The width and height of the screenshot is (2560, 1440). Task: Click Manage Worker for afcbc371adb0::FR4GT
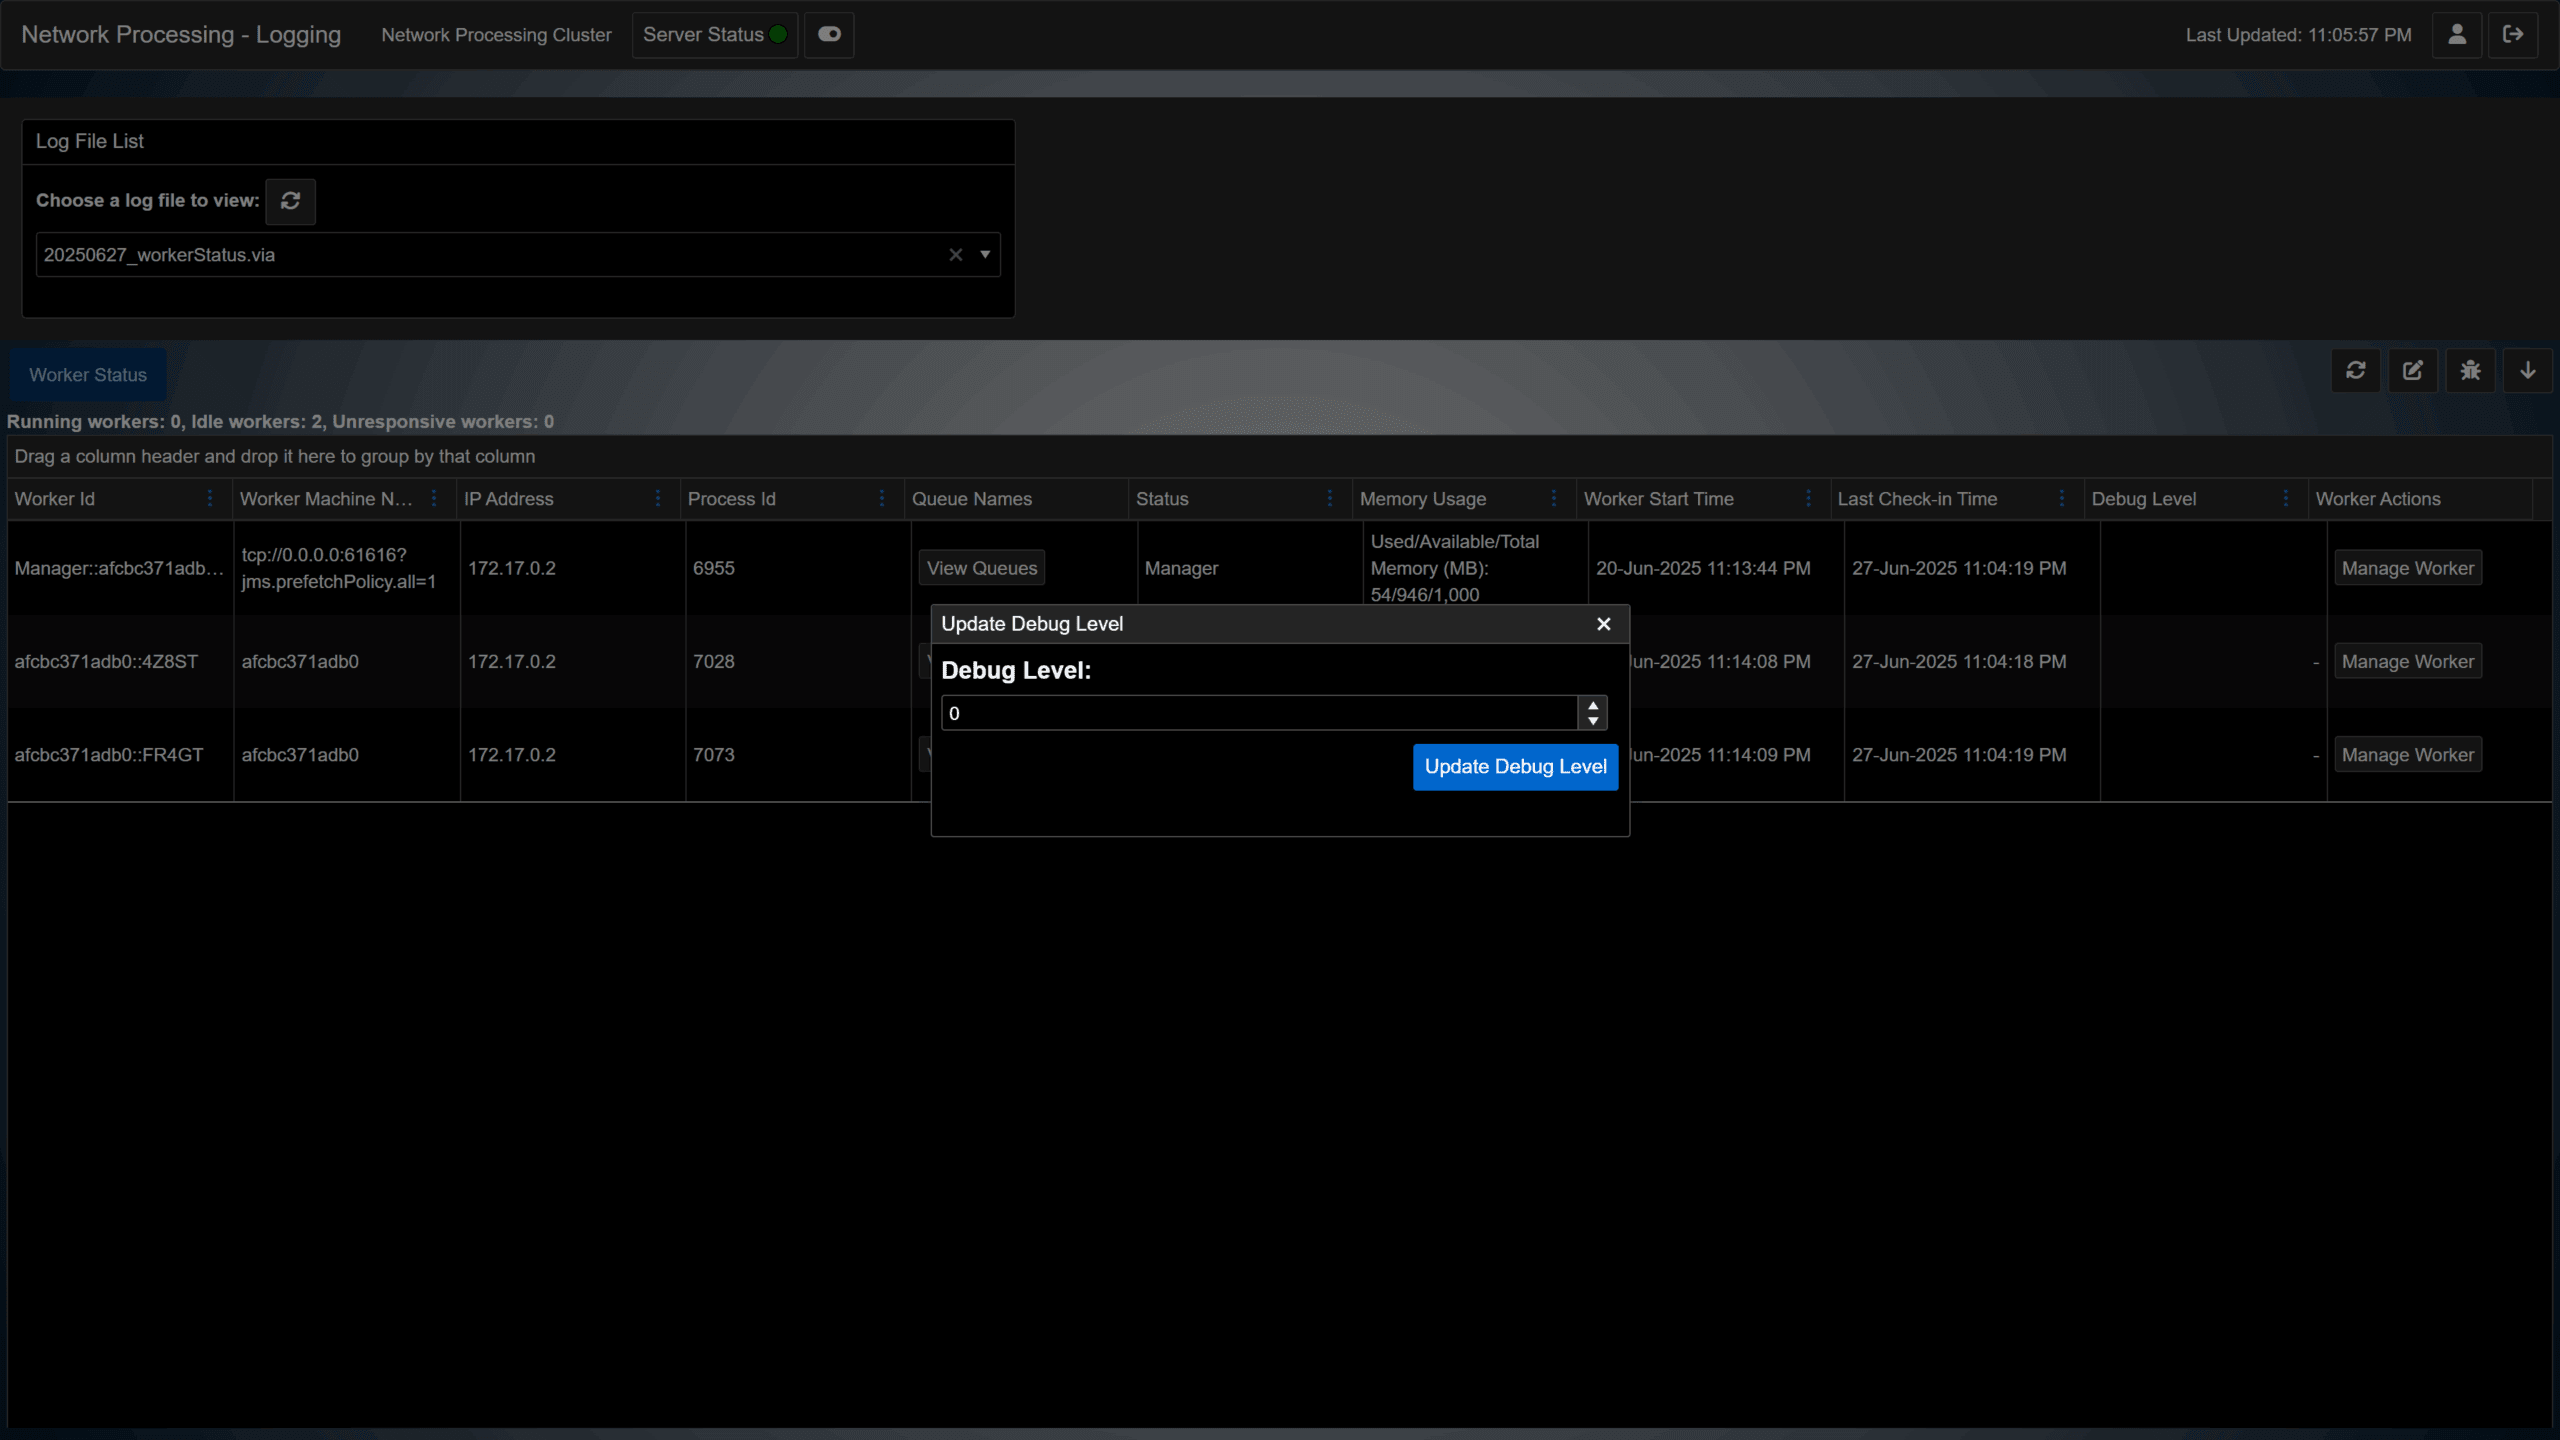click(2408, 755)
